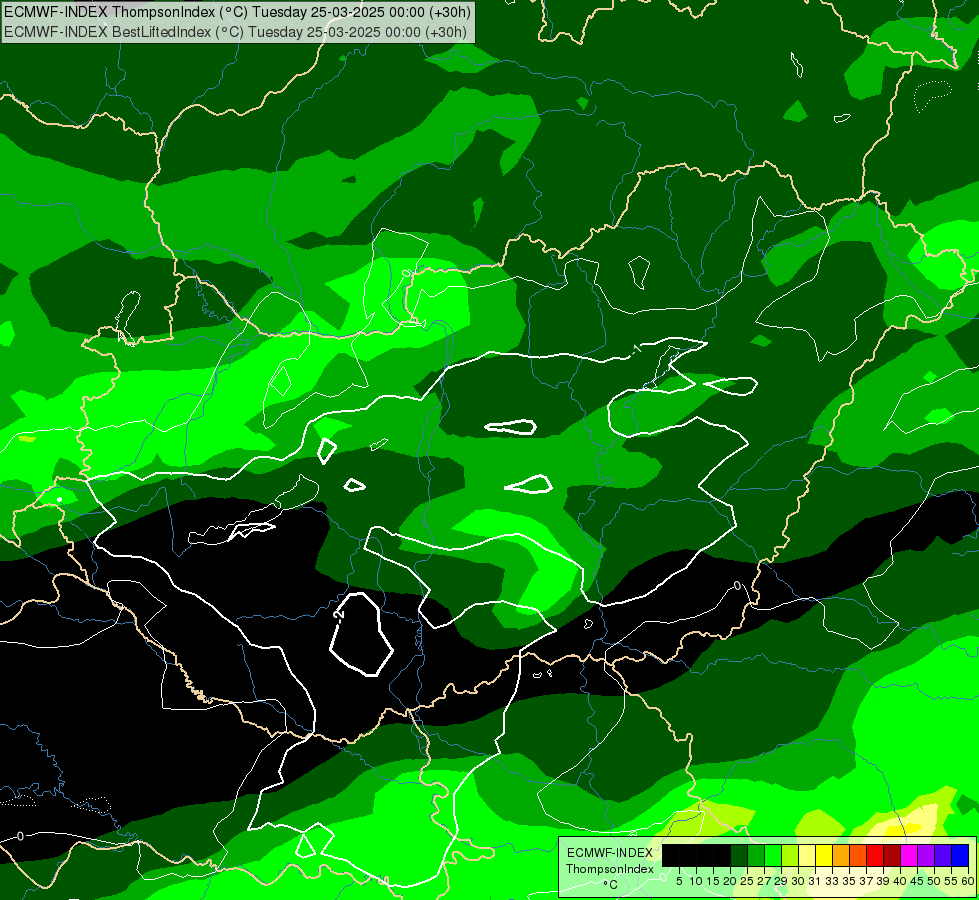This screenshot has height=900, width=979.
Task: Click the bright red 37-39 legend swatch
Action: [x=875, y=855]
